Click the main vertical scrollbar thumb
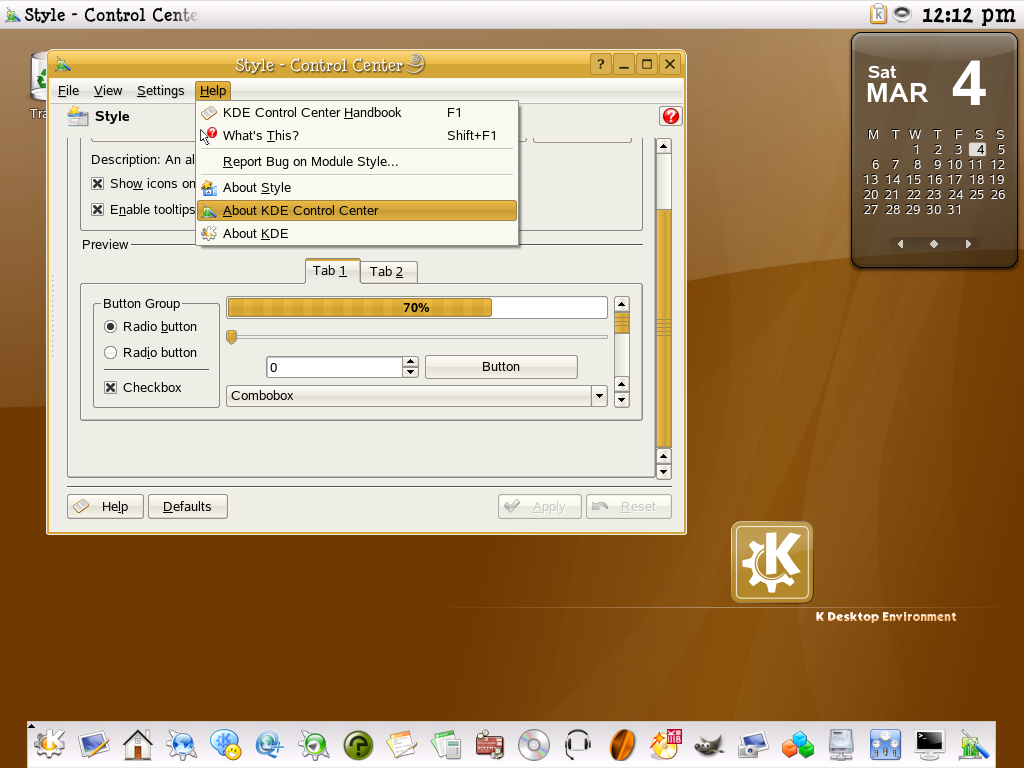 click(x=664, y=327)
